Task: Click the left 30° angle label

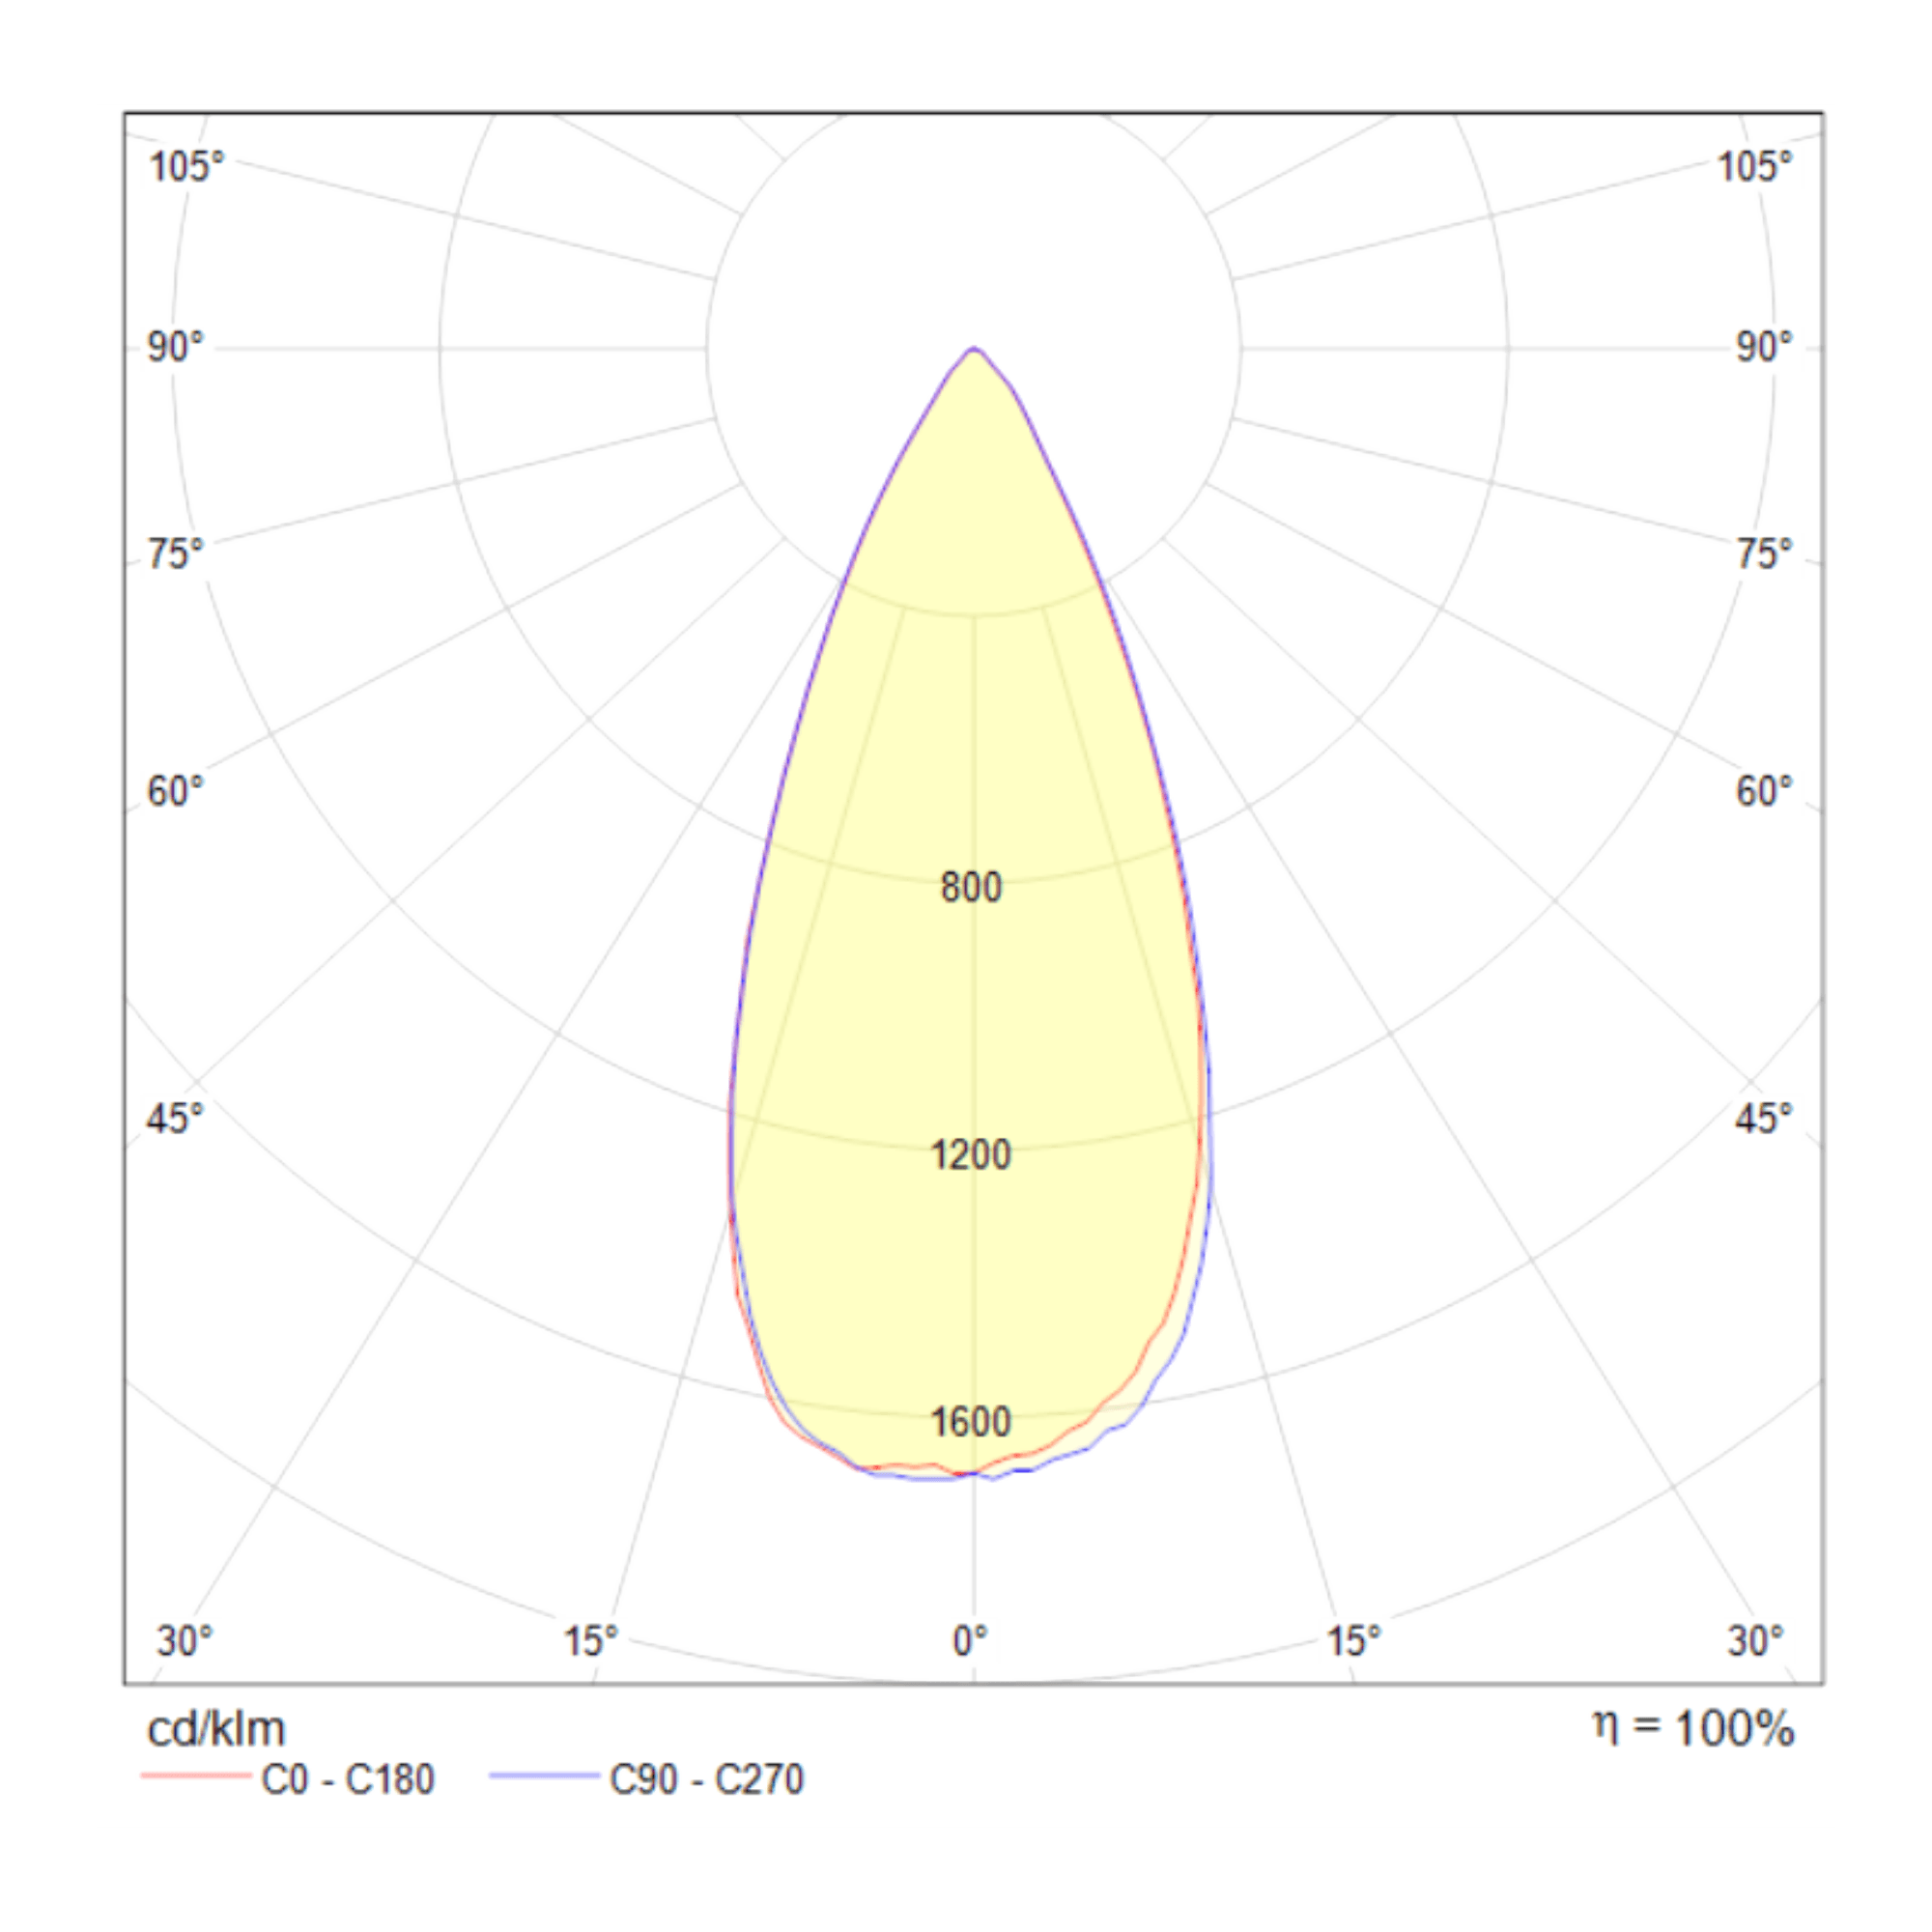Action: 185,1641
